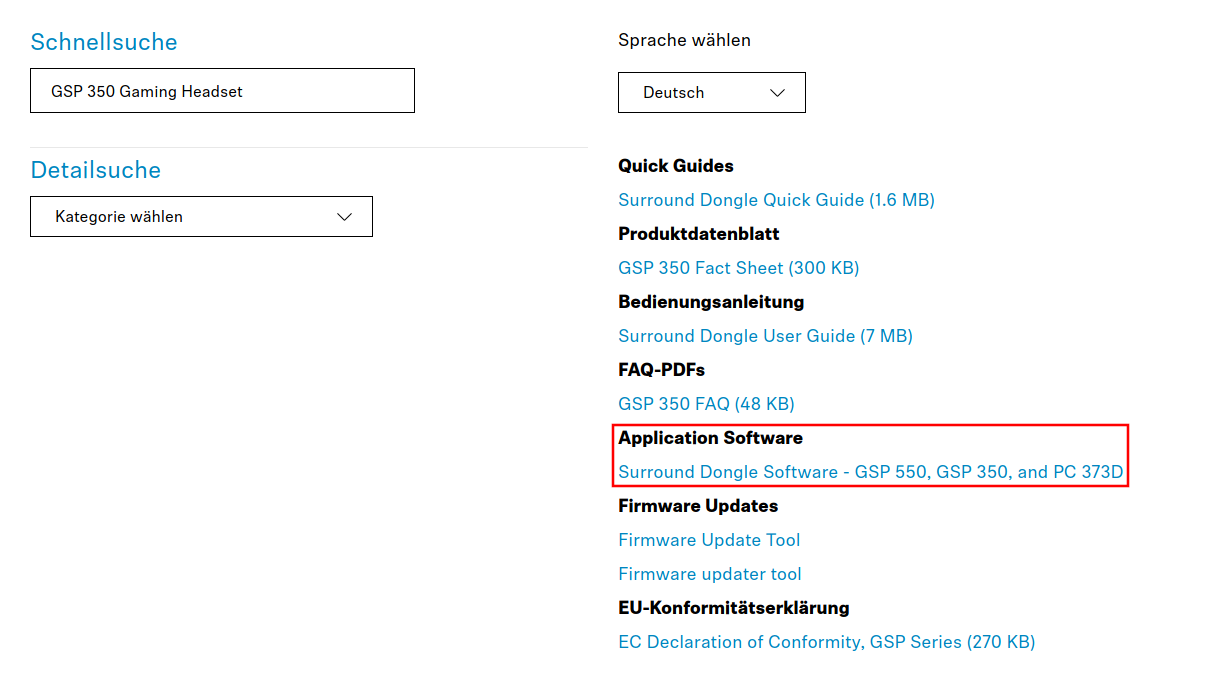Focus the Schnellsuche GSP 350 search field
Viewport: 1206px width, 685px height.
(222, 91)
